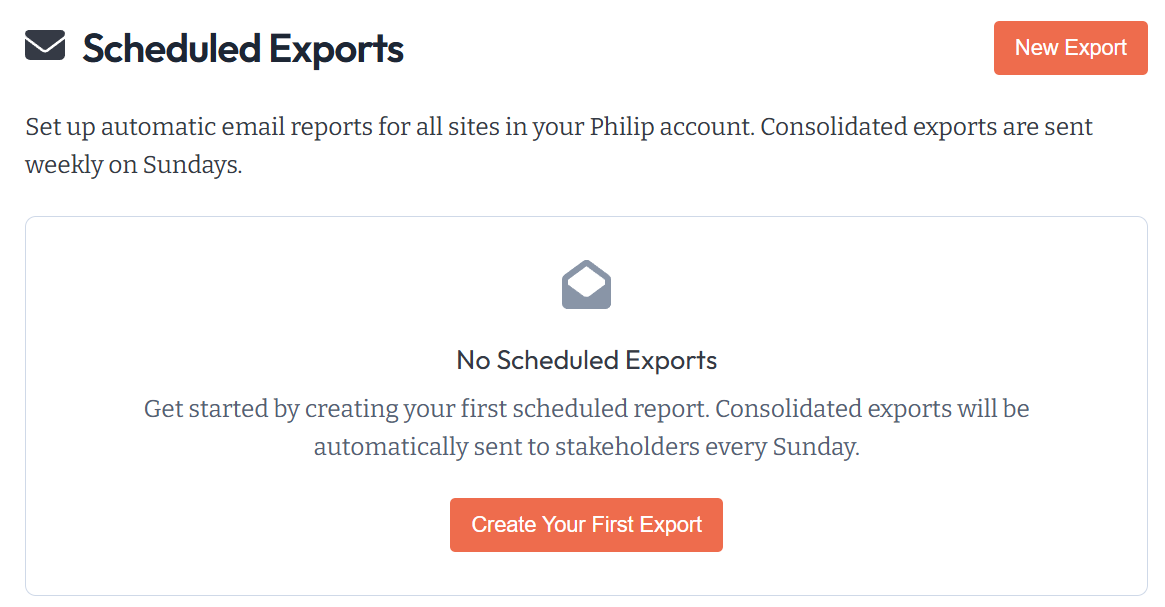Click the "Get started by creating" text
The height and width of the screenshot is (607, 1165).
click(x=263, y=409)
